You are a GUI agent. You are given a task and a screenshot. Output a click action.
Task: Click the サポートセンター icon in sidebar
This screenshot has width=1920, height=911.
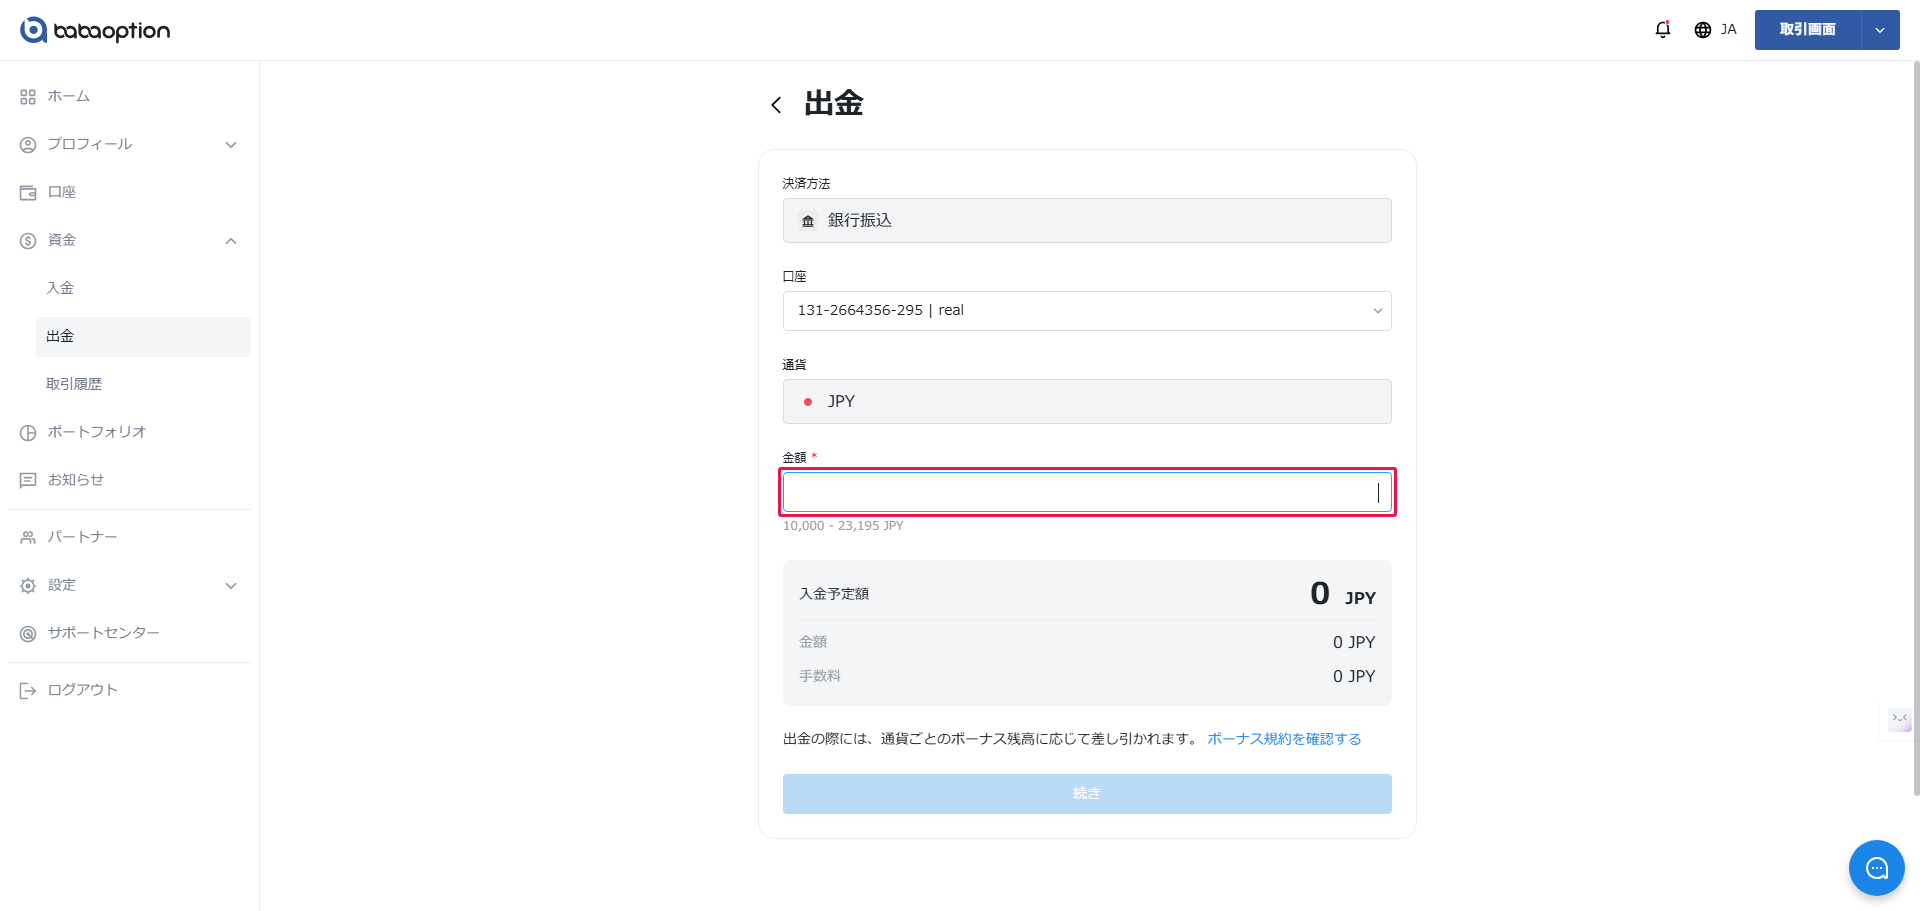click(x=28, y=634)
